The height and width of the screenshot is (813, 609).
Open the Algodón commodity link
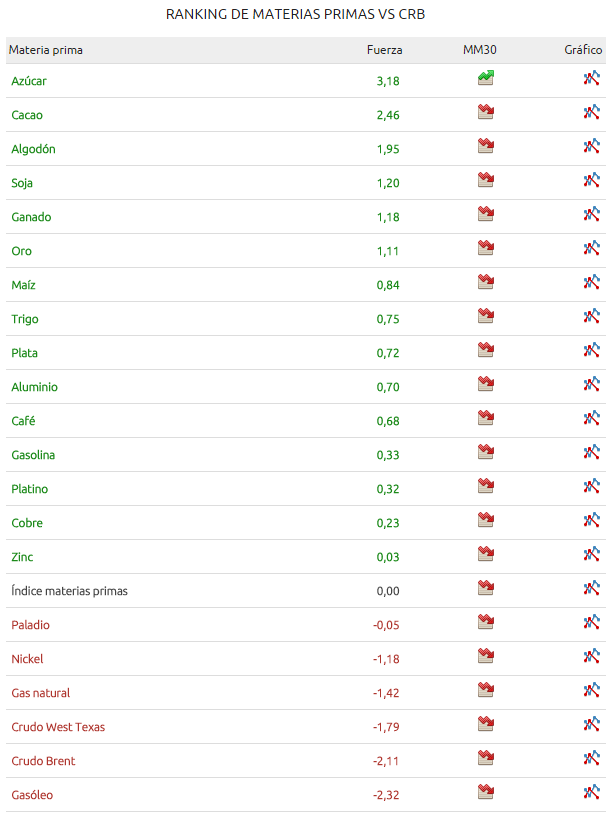coord(33,149)
